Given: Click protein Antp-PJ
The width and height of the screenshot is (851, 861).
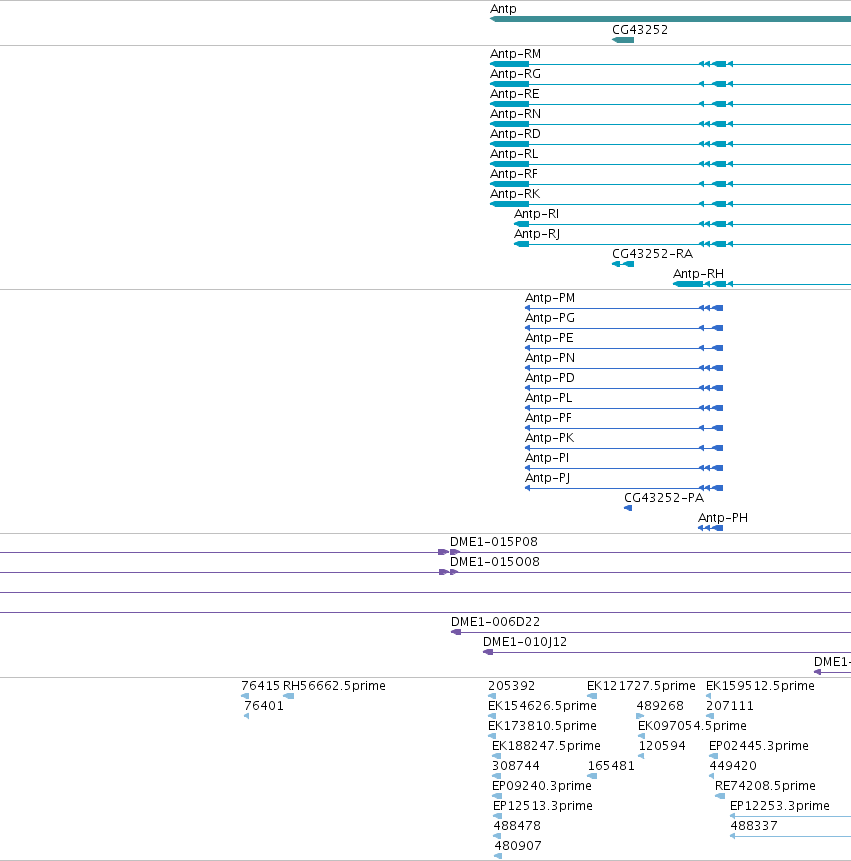Looking at the screenshot, I should (x=547, y=478).
